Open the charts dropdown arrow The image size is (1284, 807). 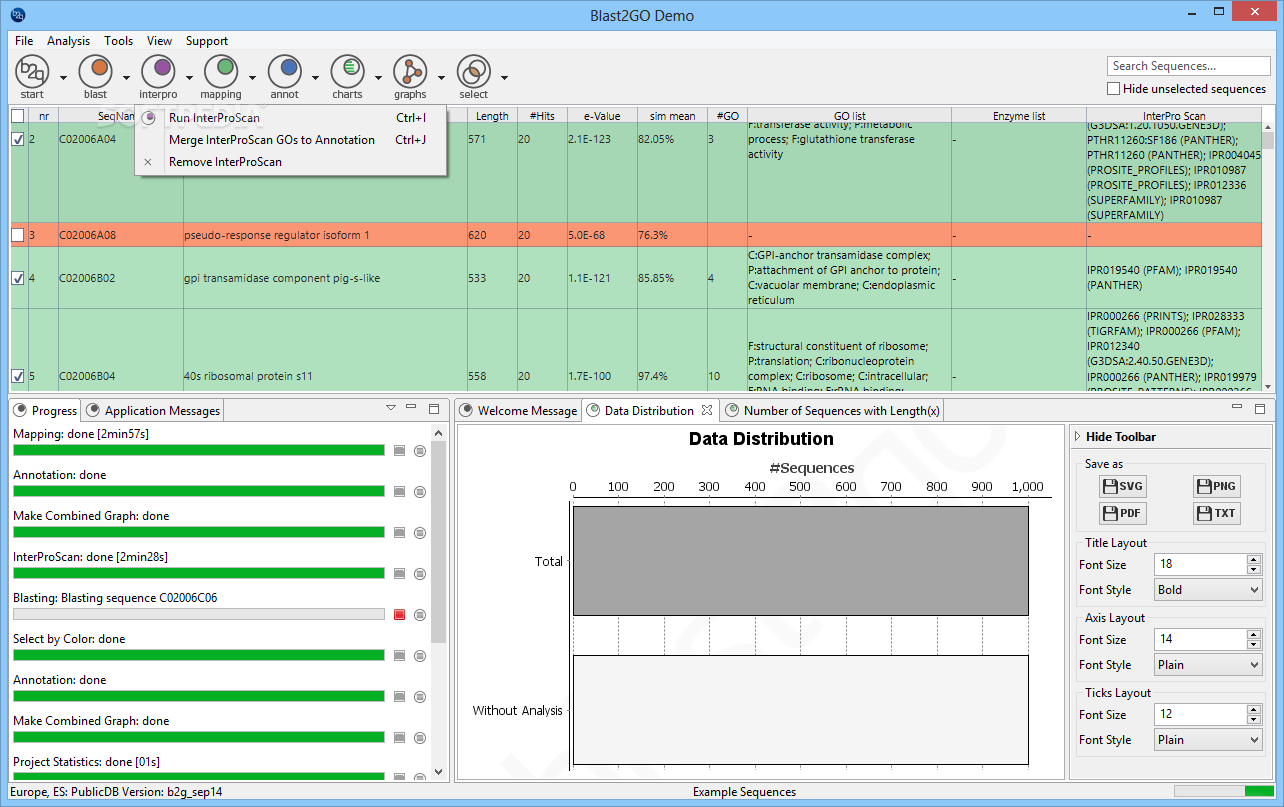pos(378,77)
